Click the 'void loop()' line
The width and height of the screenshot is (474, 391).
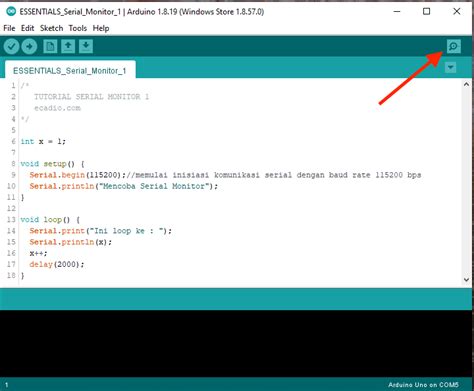click(50, 220)
